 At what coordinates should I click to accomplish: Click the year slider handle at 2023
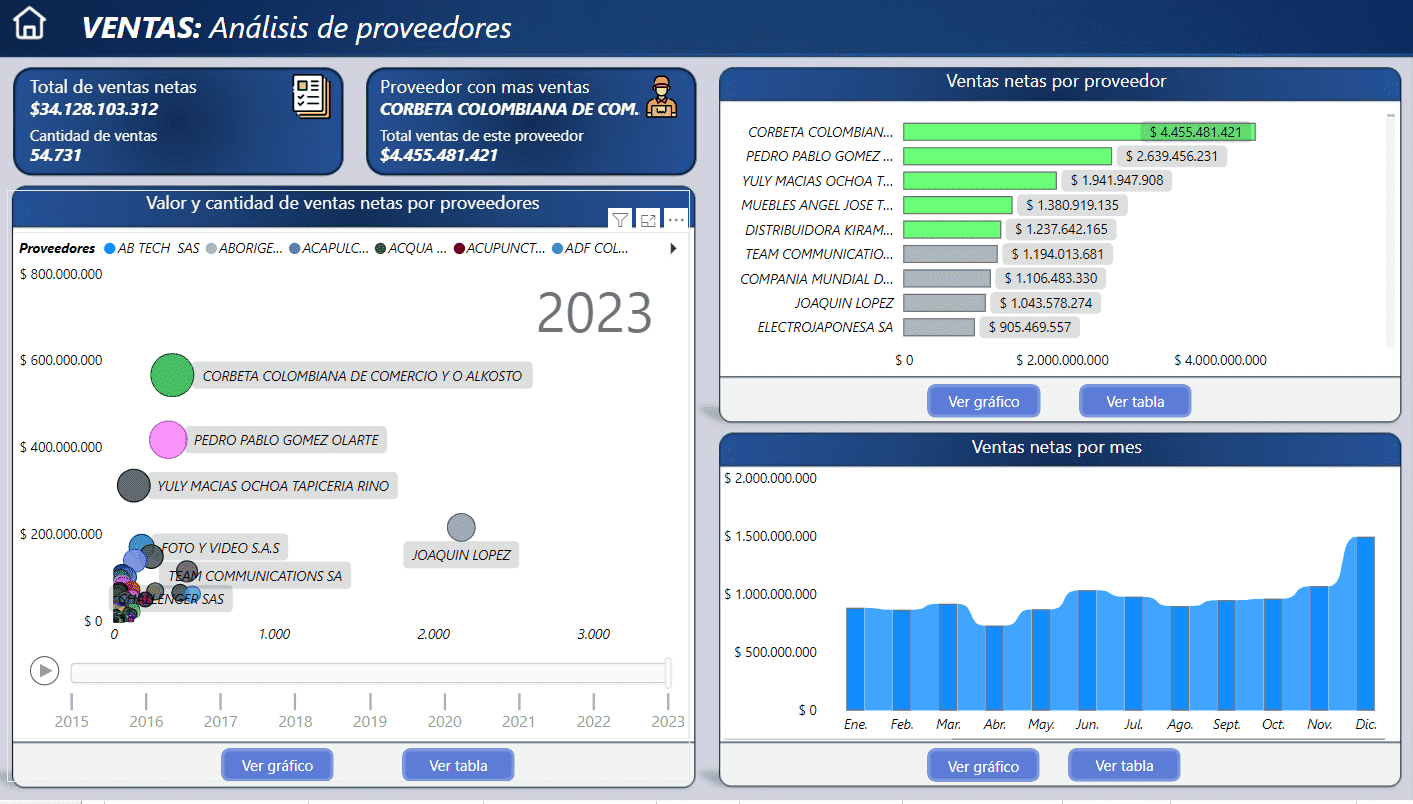click(x=668, y=673)
